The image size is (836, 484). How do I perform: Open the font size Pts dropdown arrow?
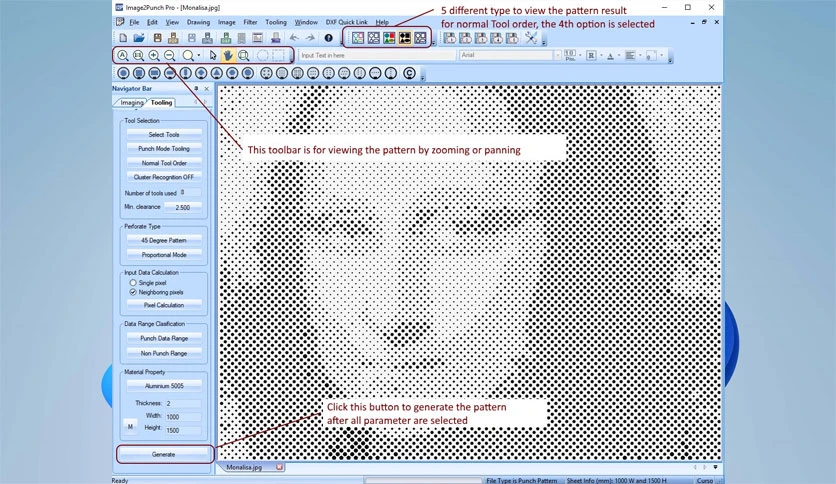(x=580, y=55)
